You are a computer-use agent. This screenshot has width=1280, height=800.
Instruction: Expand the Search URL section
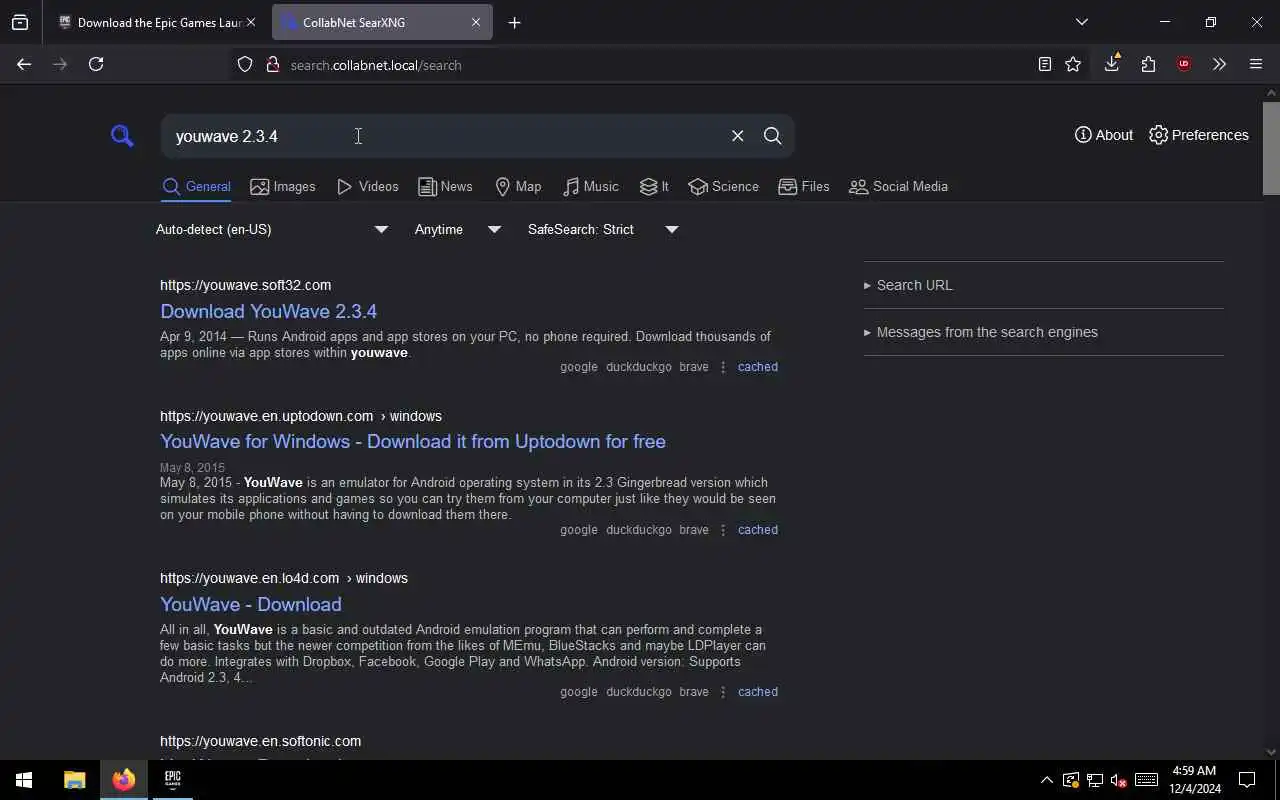(908, 285)
